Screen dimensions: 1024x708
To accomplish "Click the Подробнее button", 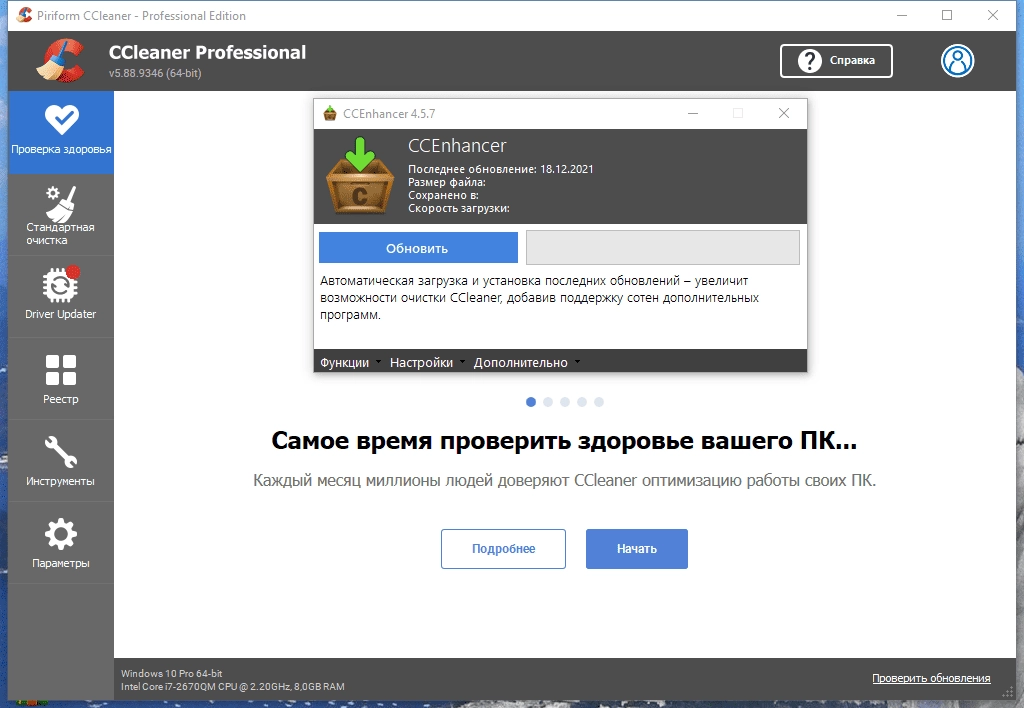I will pyautogui.click(x=503, y=548).
